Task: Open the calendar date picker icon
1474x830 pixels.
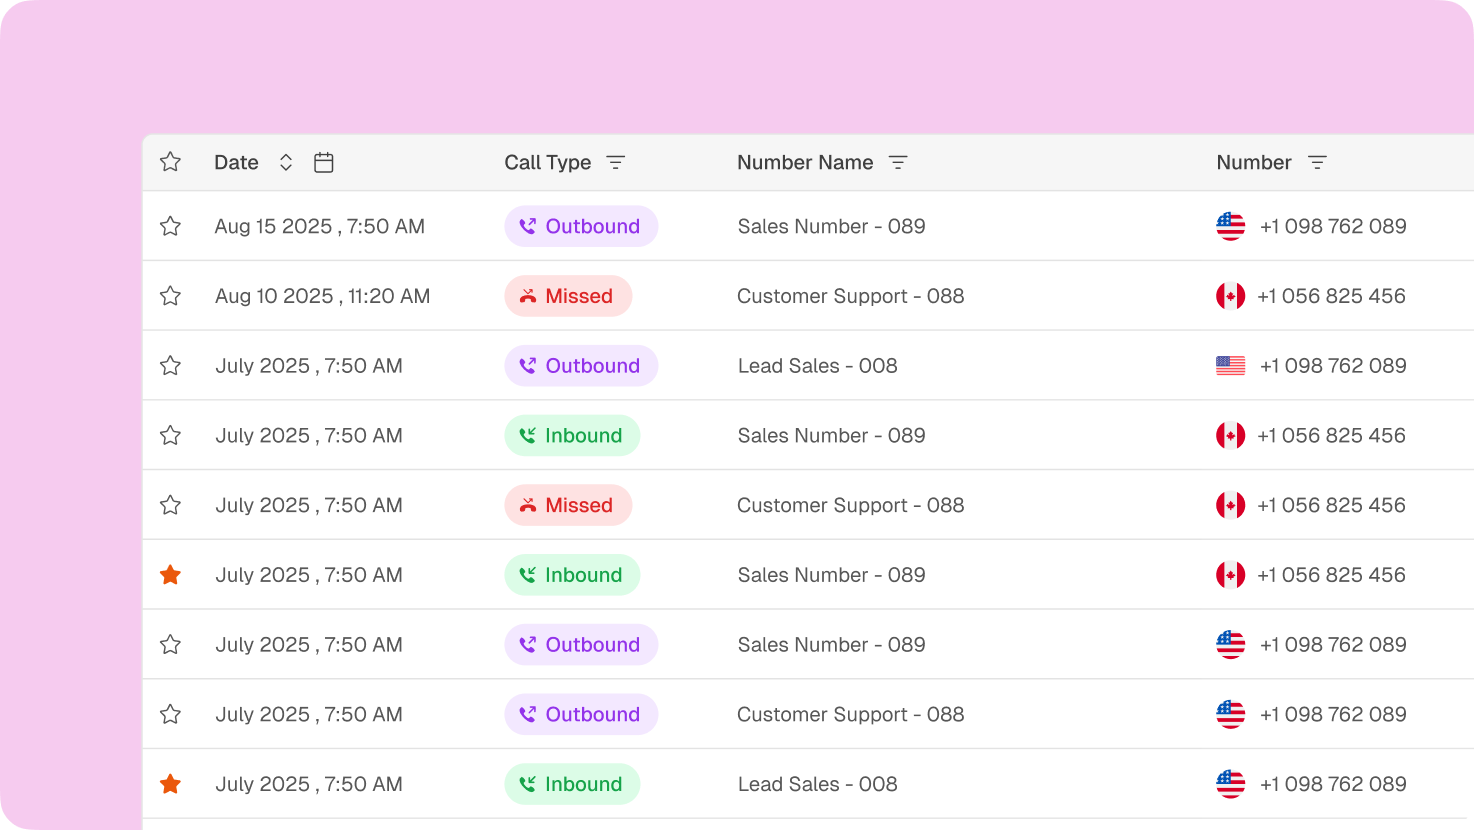Action: [323, 162]
